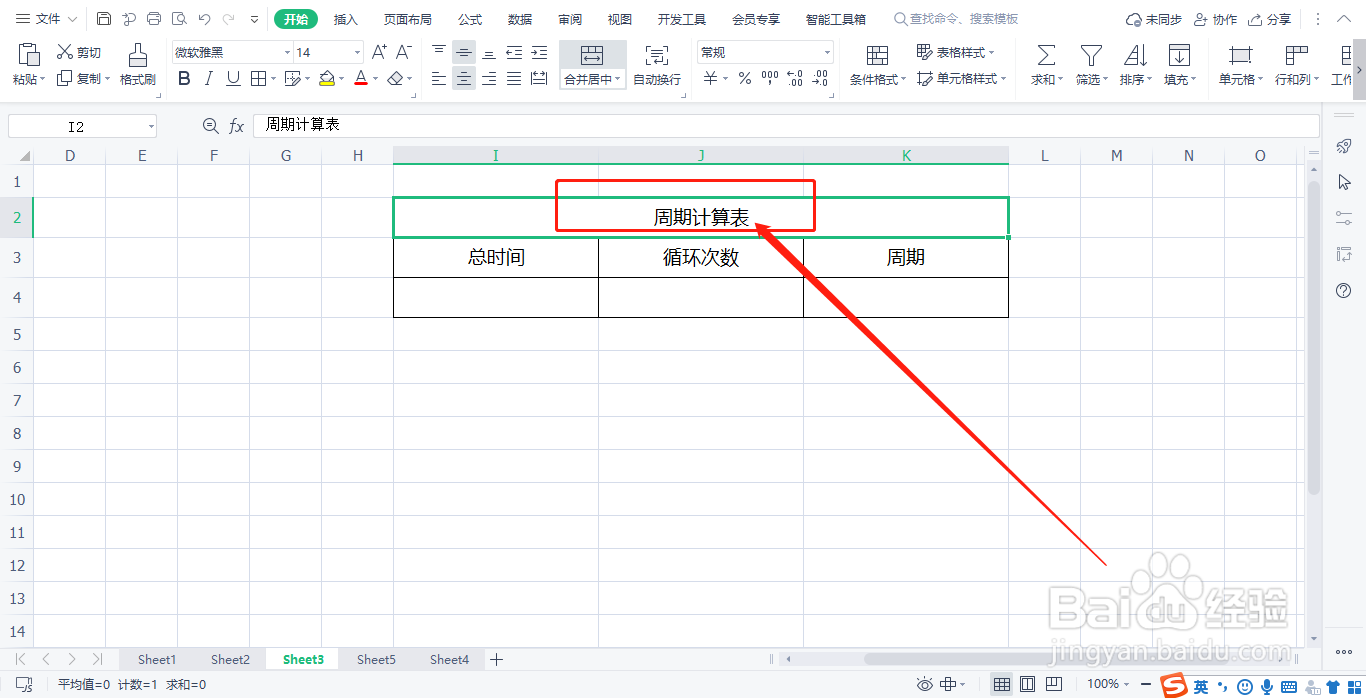Click the print preview icon
The height and width of the screenshot is (698, 1366).
click(x=180, y=17)
